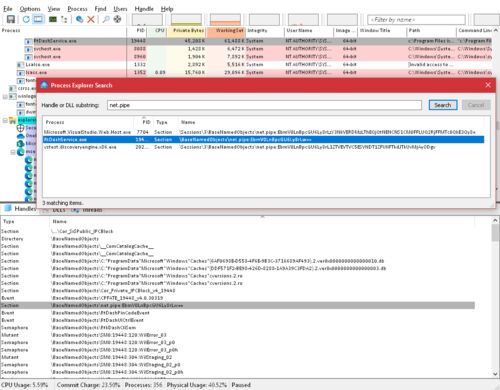The width and height of the screenshot is (500, 390).
Task: Open the Handle menu
Action: click(144, 9)
